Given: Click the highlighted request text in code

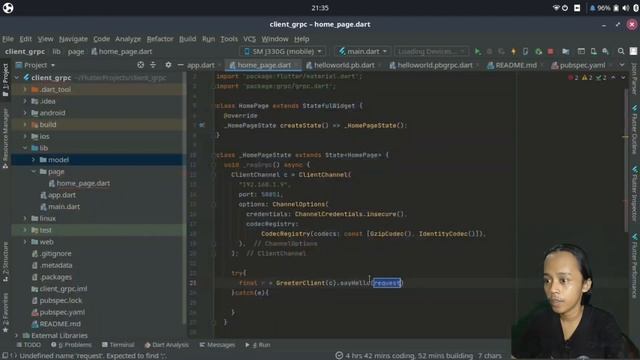Looking at the screenshot, I should [x=387, y=283].
